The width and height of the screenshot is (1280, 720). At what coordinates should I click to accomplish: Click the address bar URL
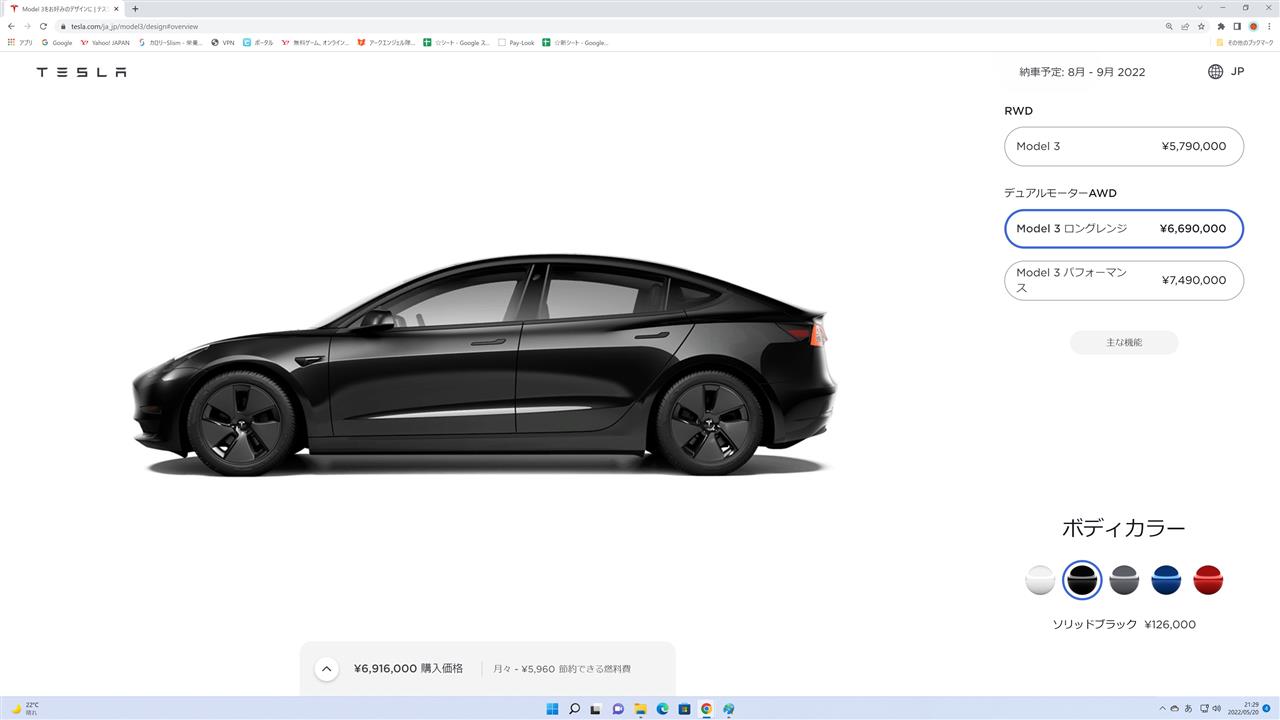[x=134, y=26]
